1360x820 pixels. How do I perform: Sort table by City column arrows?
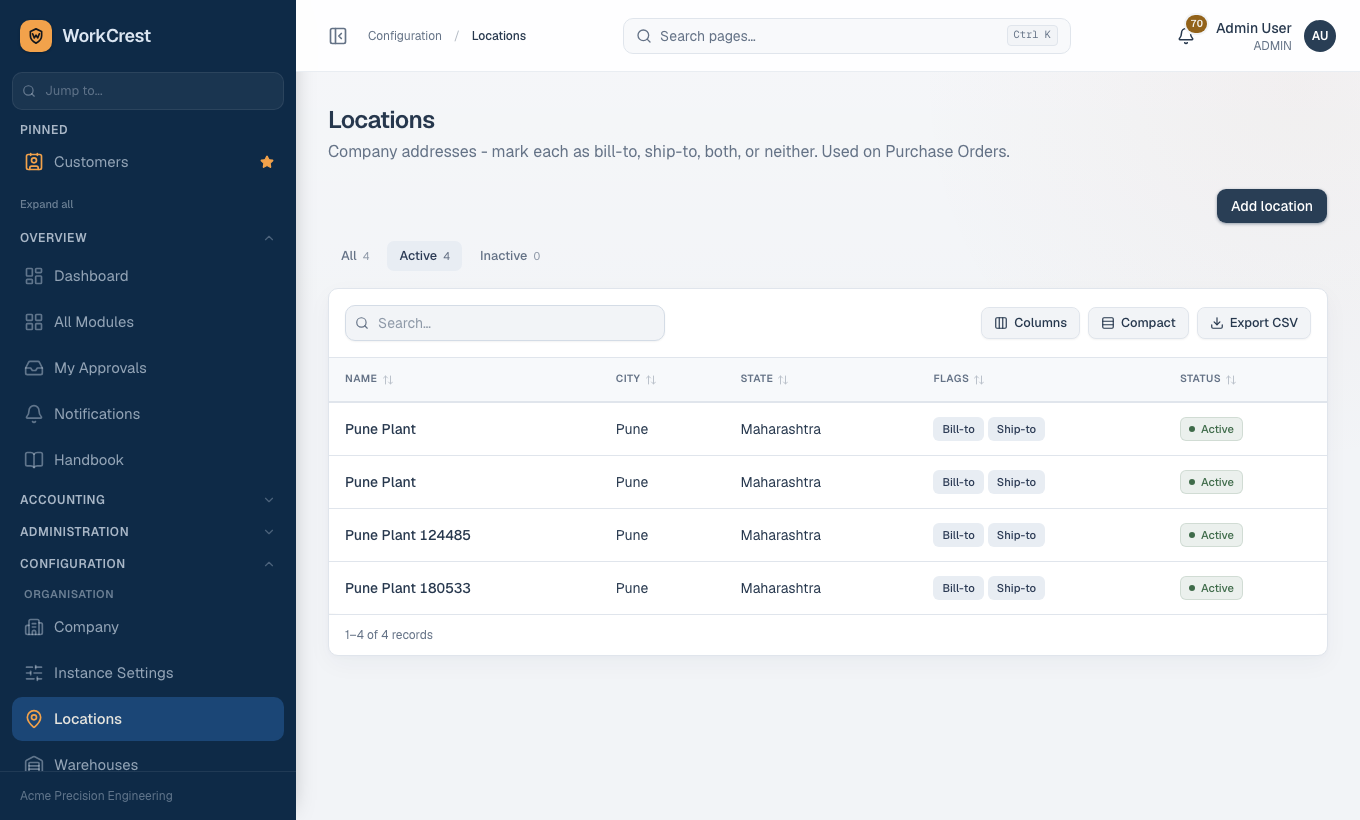coord(651,380)
